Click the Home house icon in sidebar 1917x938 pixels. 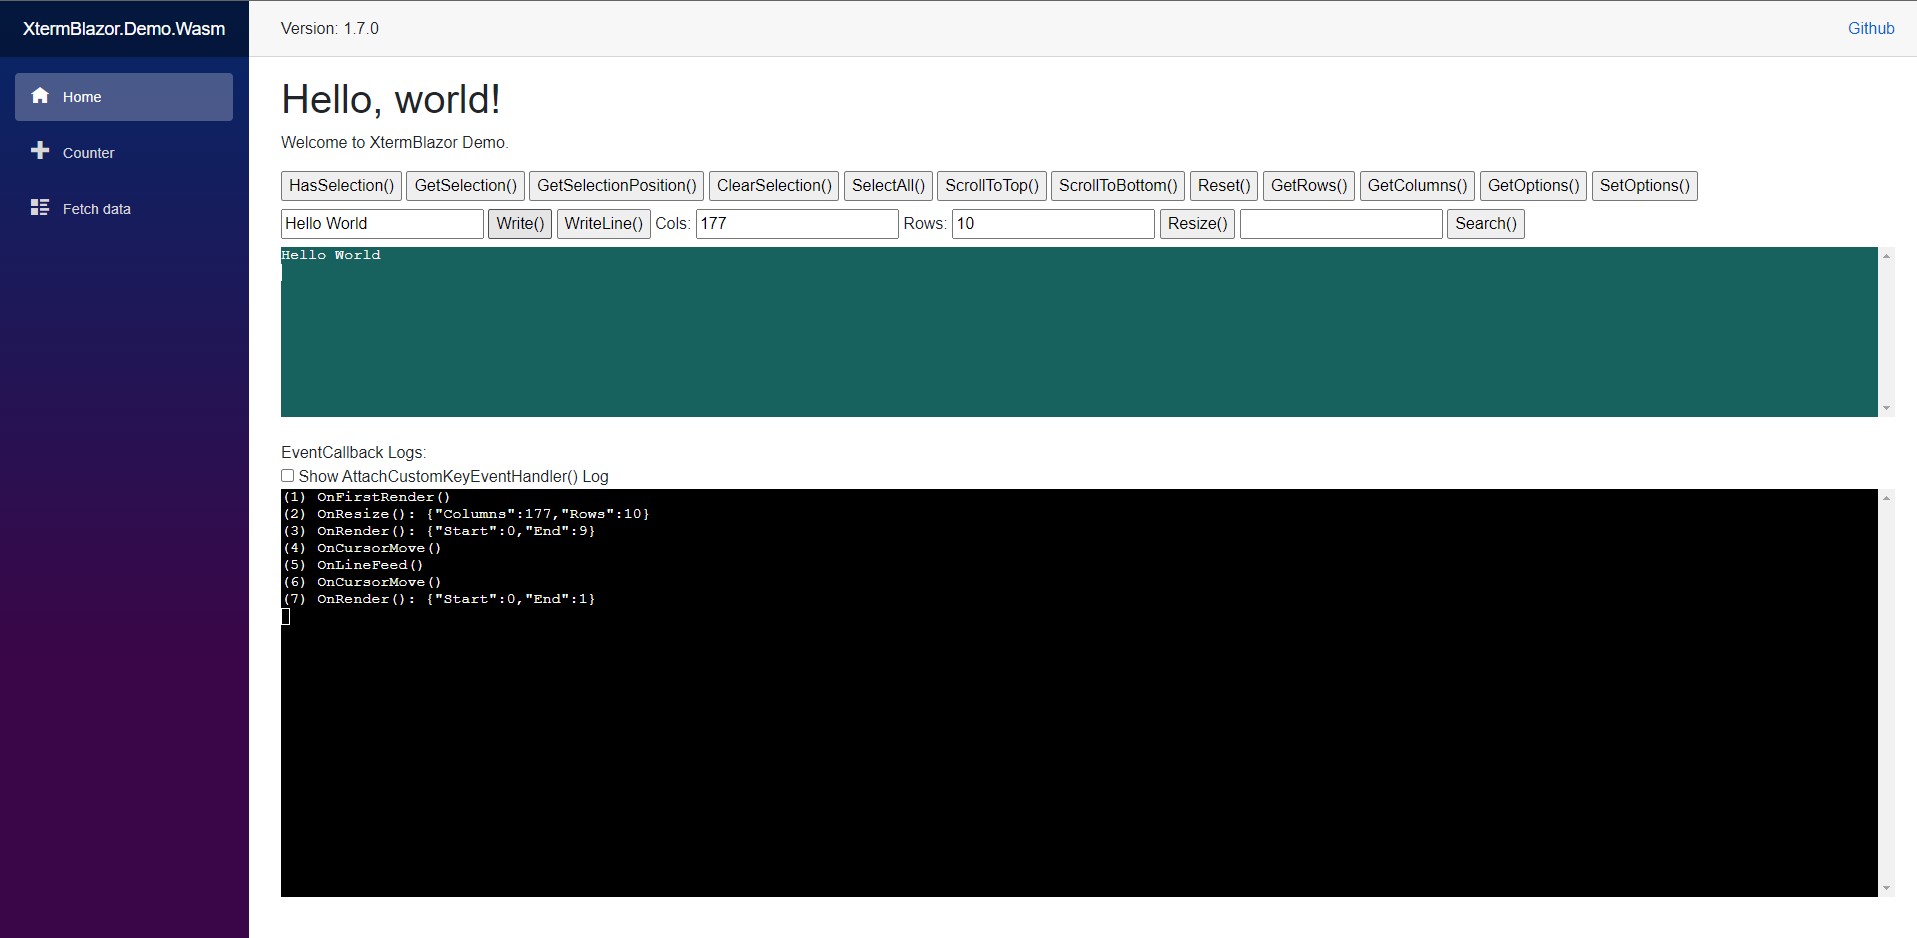point(40,96)
